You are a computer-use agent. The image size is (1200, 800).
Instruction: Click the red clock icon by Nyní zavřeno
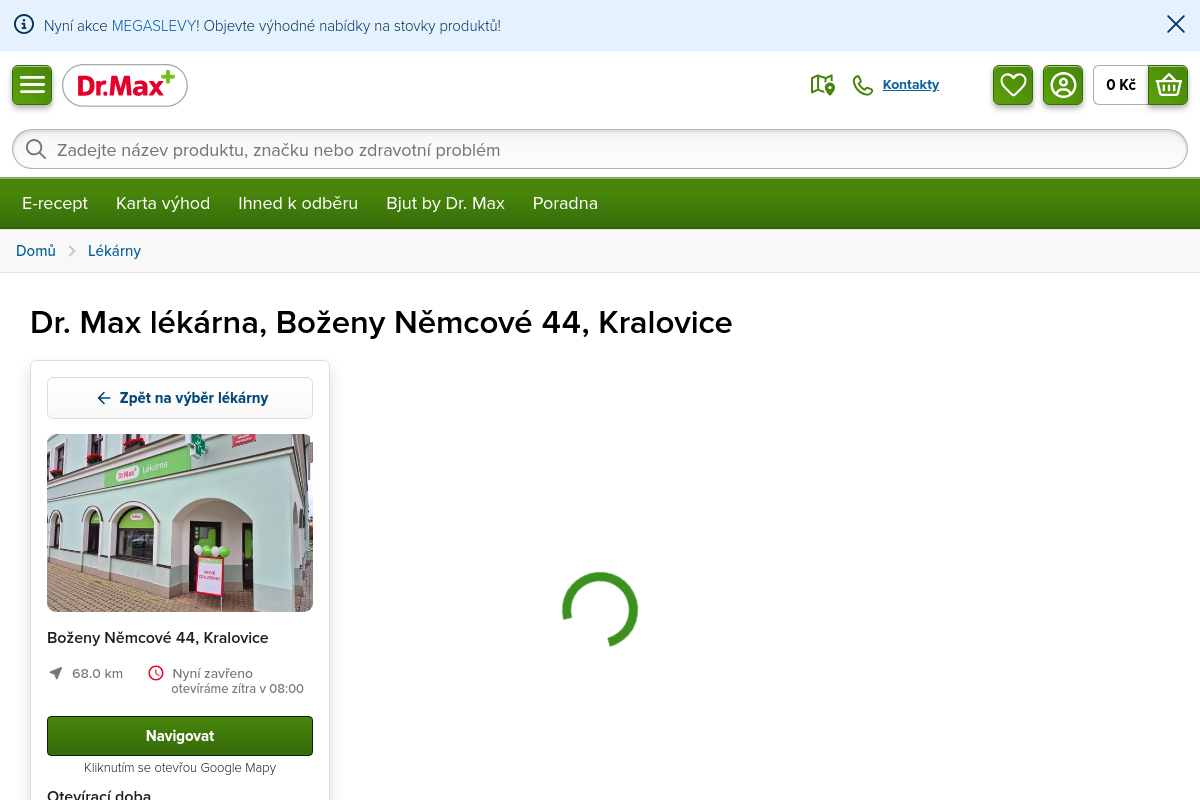156,673
